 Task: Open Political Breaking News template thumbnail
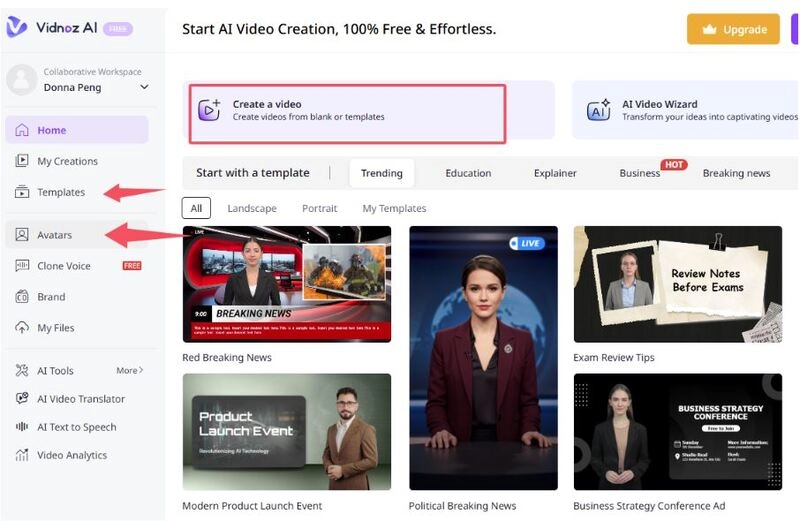[x=483, y=358]
